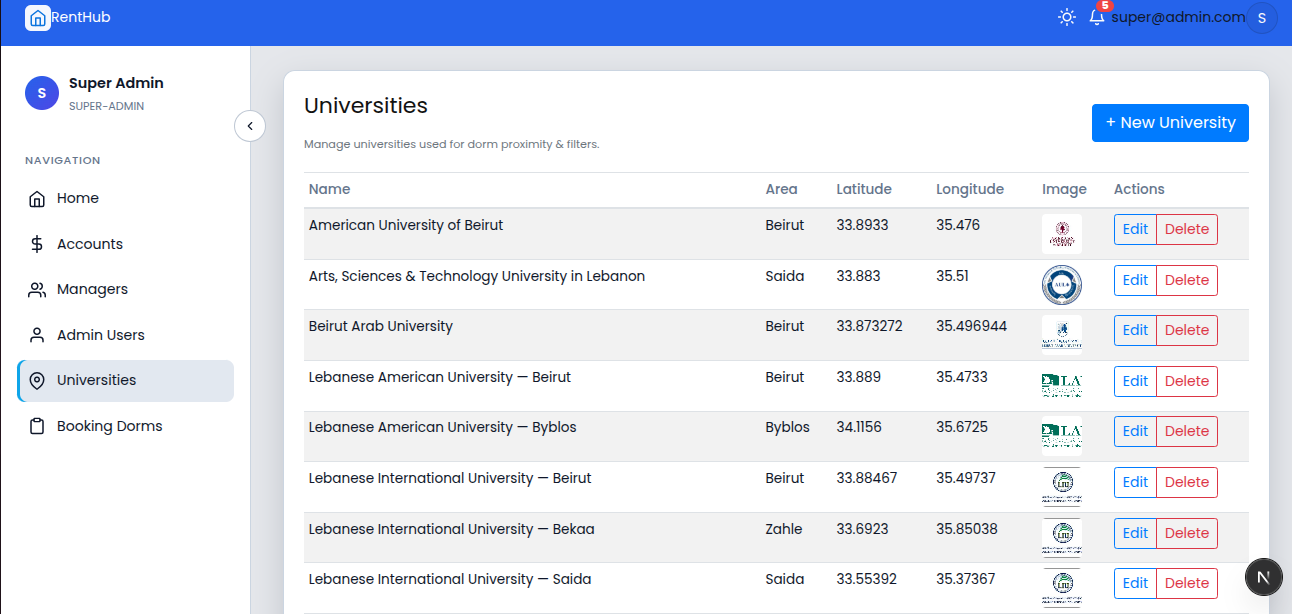The width and height of the screenshot is (1292, 614).
Task: Click the Universities map pin icon
Action: pyautogui.click(x=37, y=381)
